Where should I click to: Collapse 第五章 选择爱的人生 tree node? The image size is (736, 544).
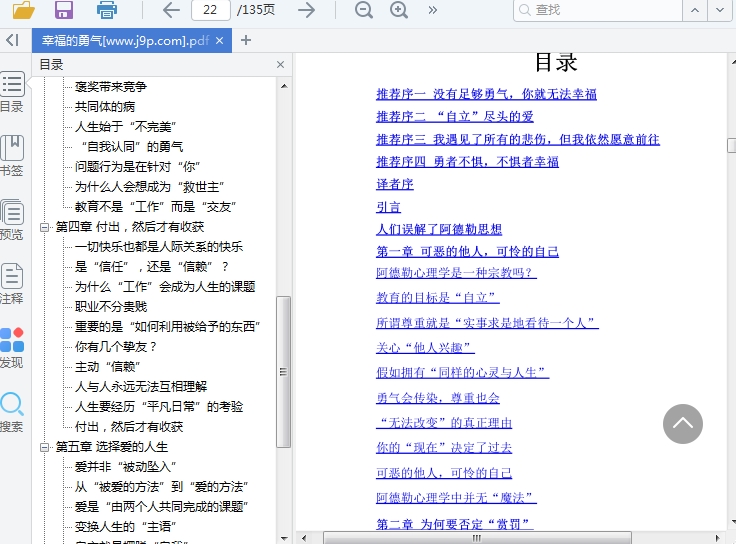tap(45, 447)
